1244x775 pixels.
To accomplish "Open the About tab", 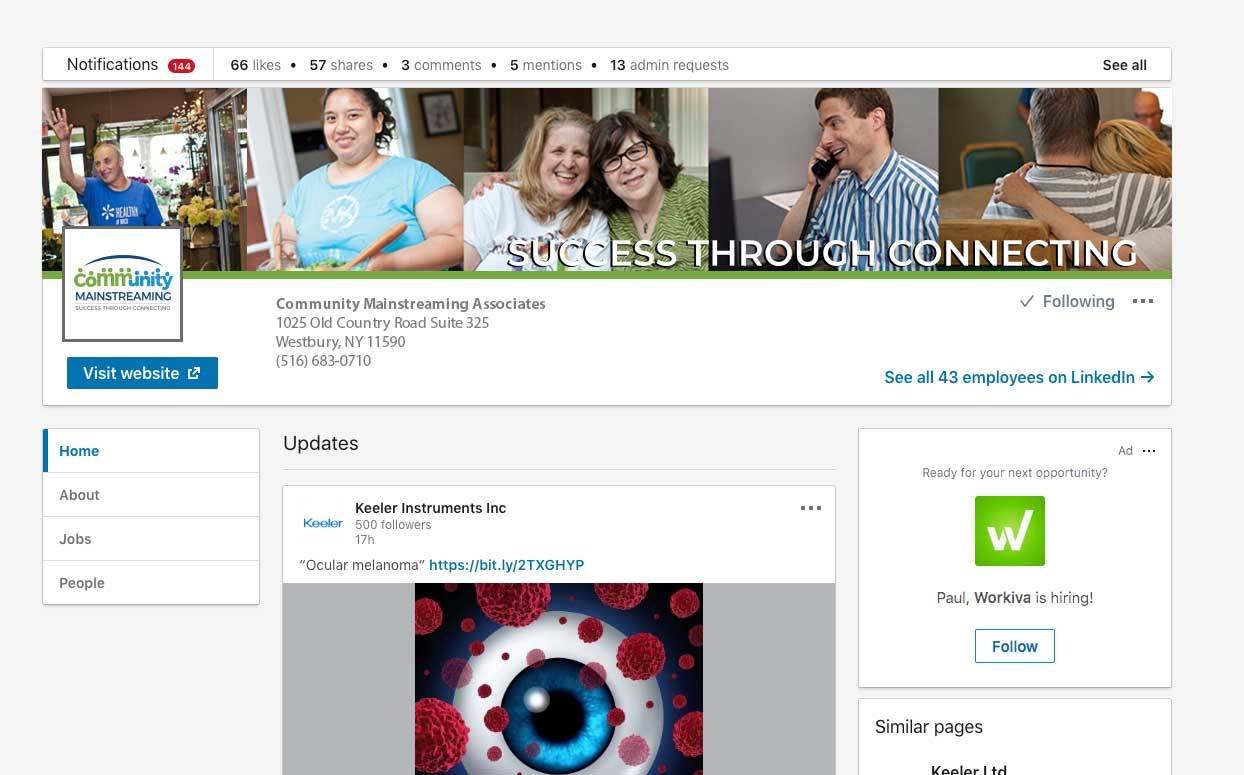I will (x=151, y=495).
